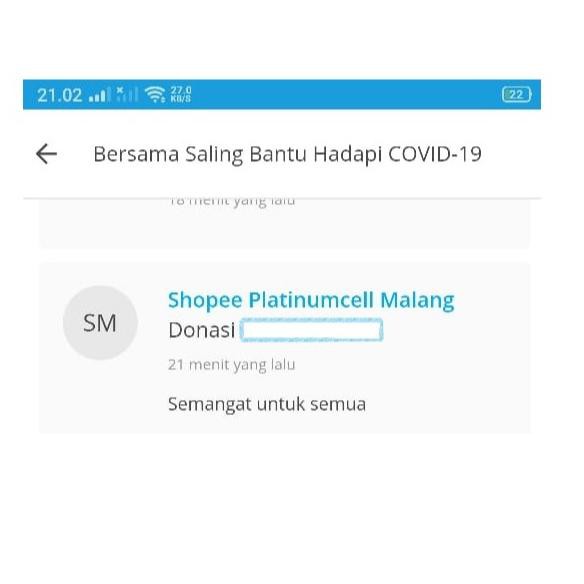Tap the 21.02 clock in status bar
Image resolution: width=584 pixels, height=584 pixels.
60,95
